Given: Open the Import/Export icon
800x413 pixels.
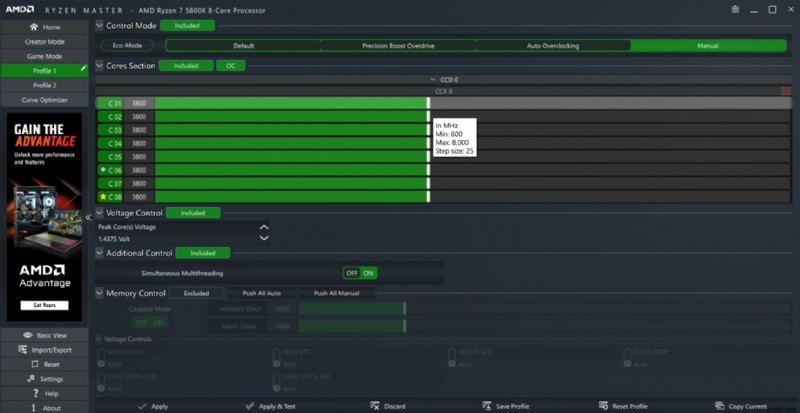Looking at the screenshot, I should [x=22, y=350].
